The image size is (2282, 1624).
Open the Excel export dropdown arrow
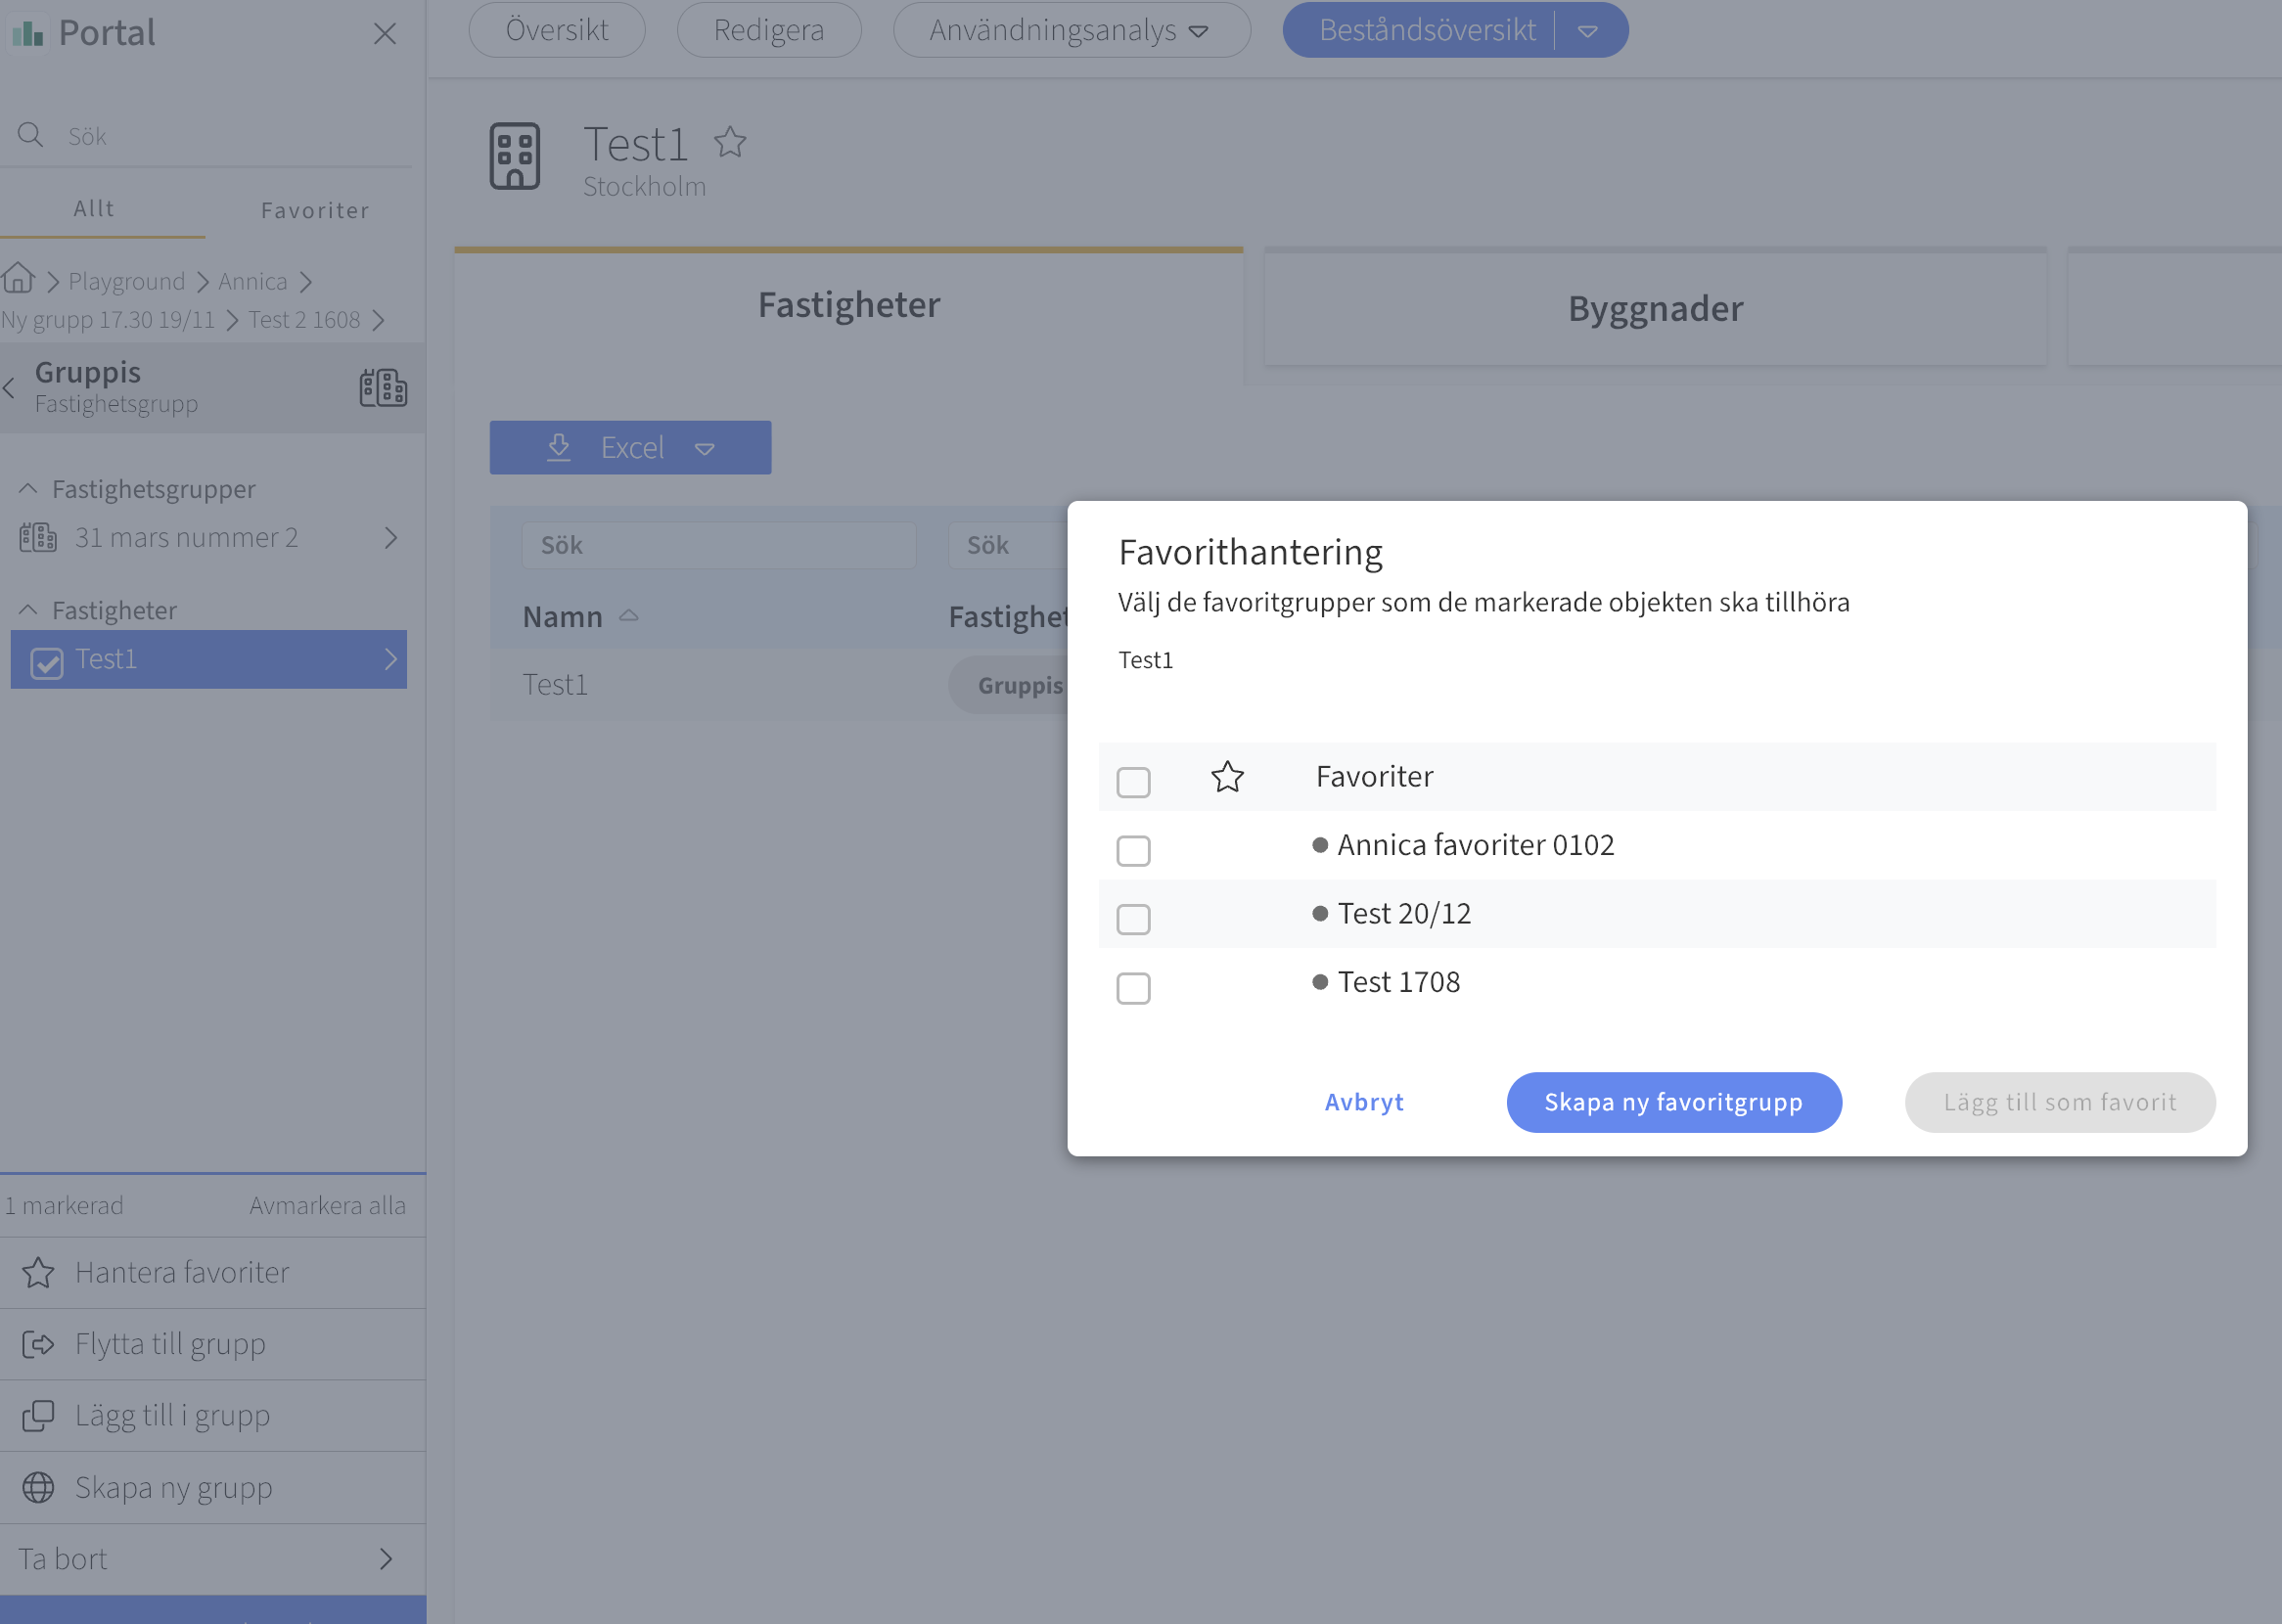click(x=705, y=449)
